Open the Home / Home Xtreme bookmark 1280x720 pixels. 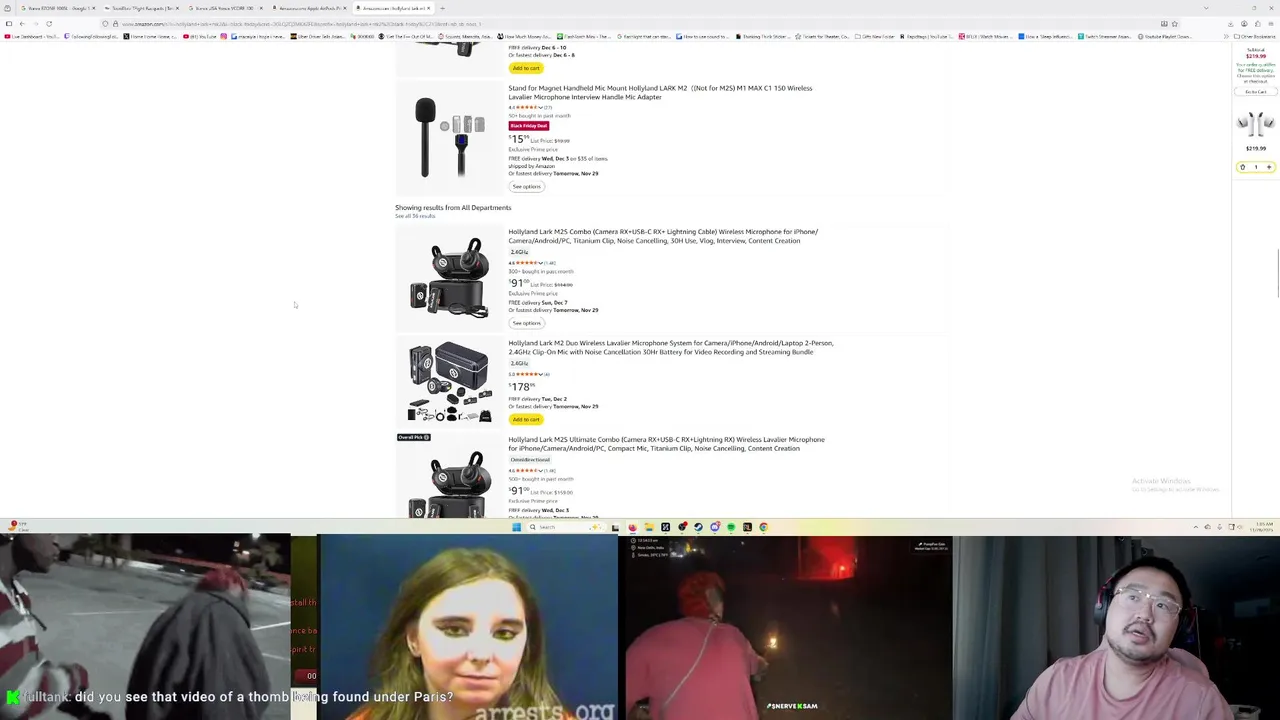point(150,37)
